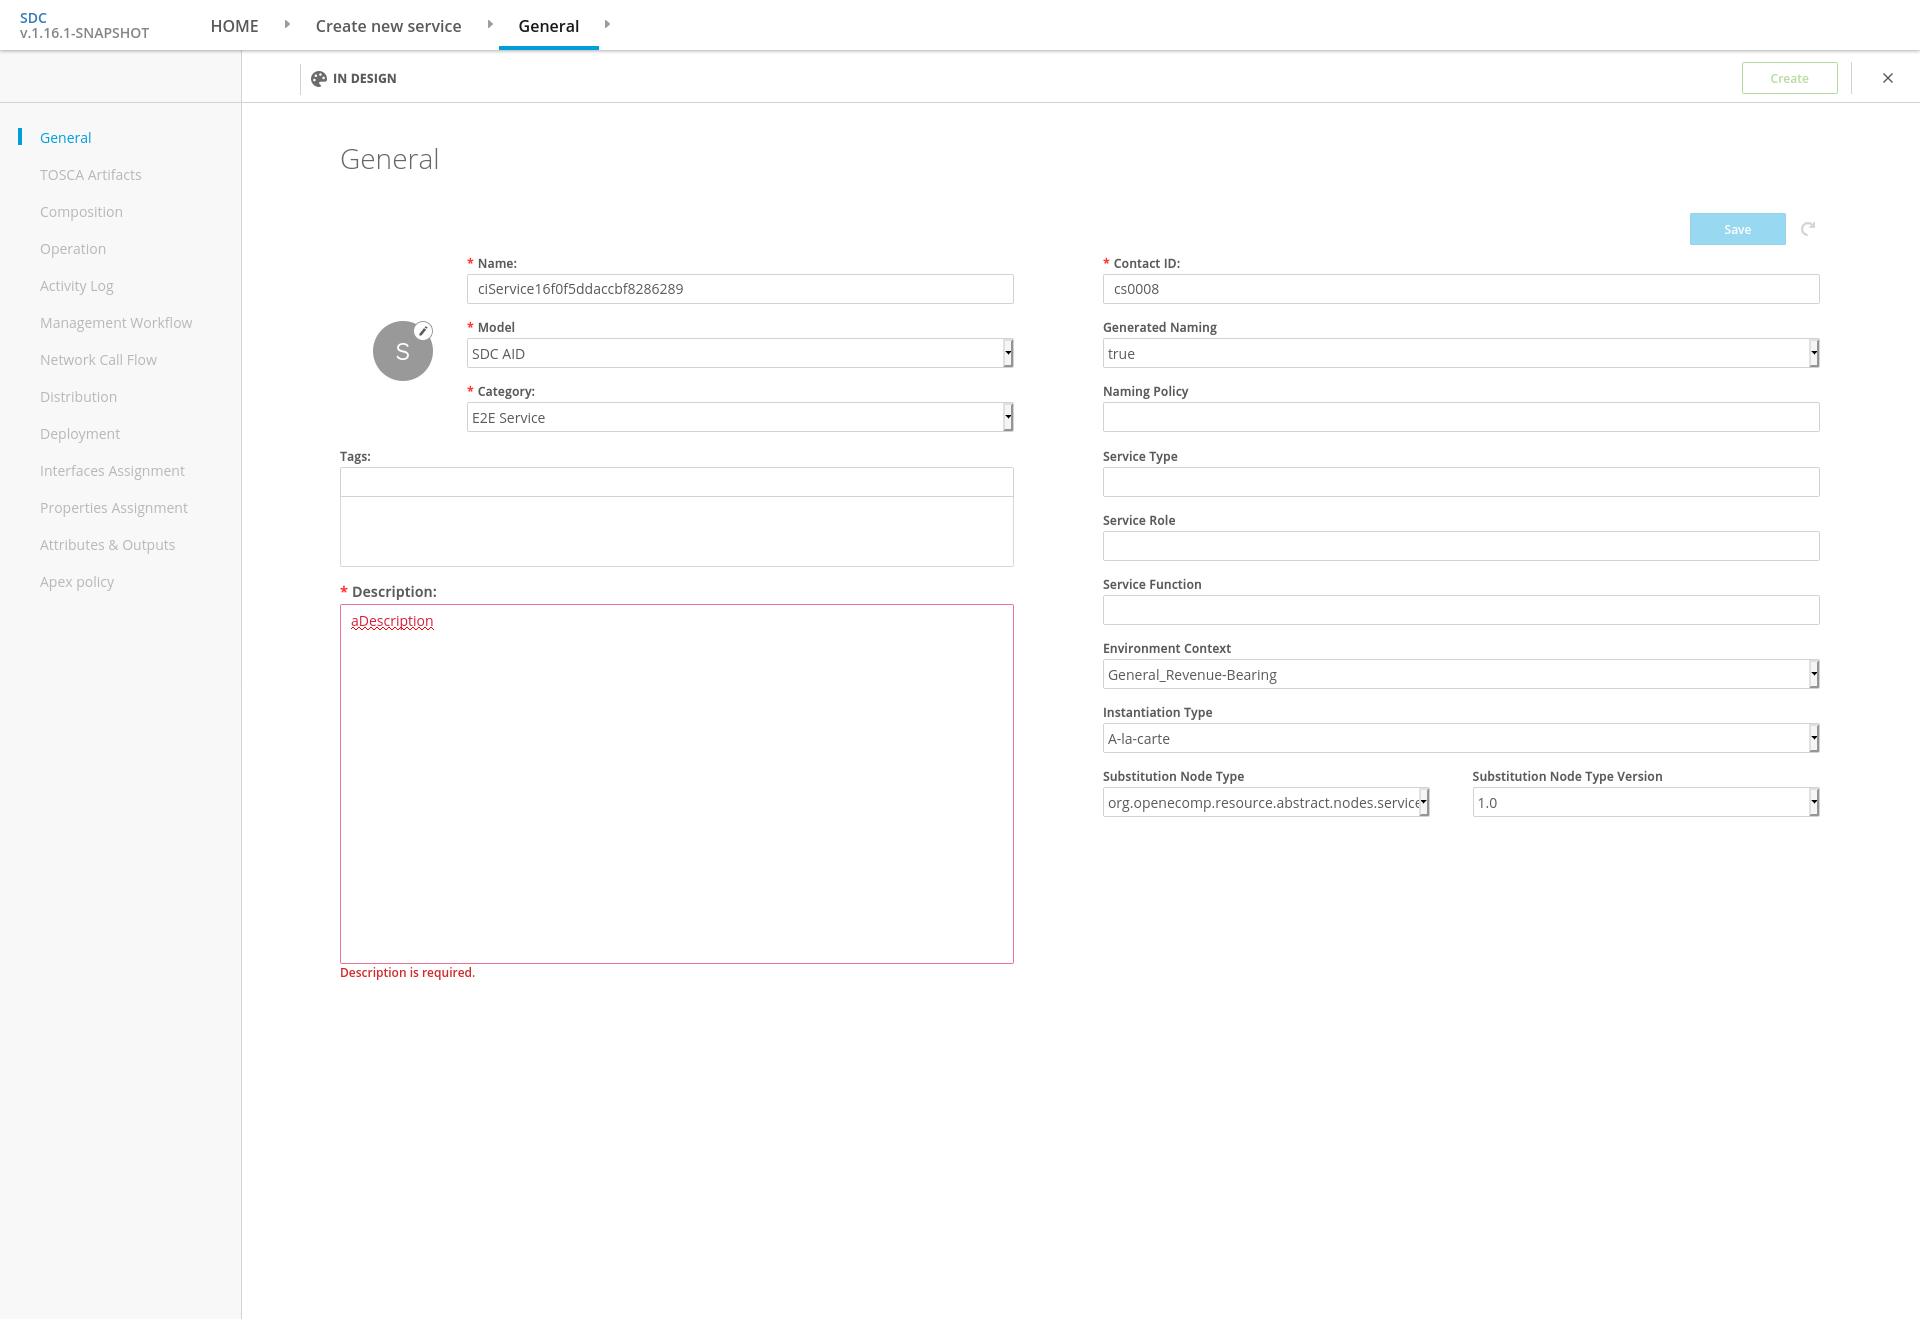Open Composition in the left sidebar
1920x1319 pixels.
(x=81, y=212)
